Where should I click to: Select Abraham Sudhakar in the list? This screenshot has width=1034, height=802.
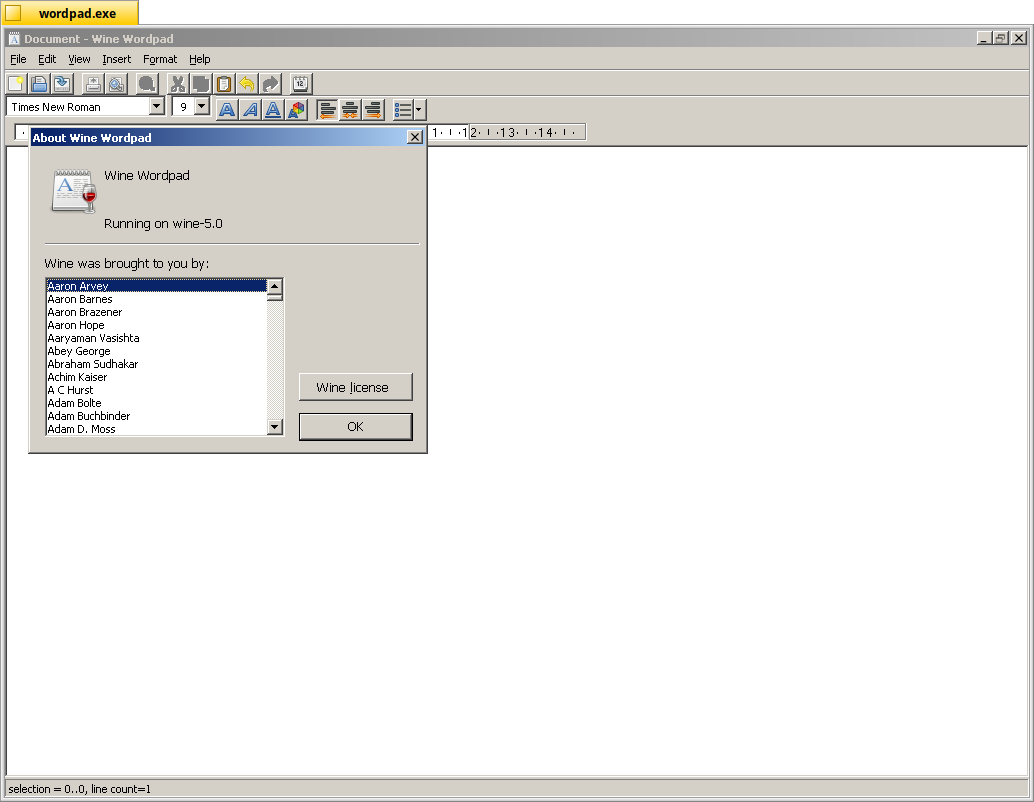(156, 364)
